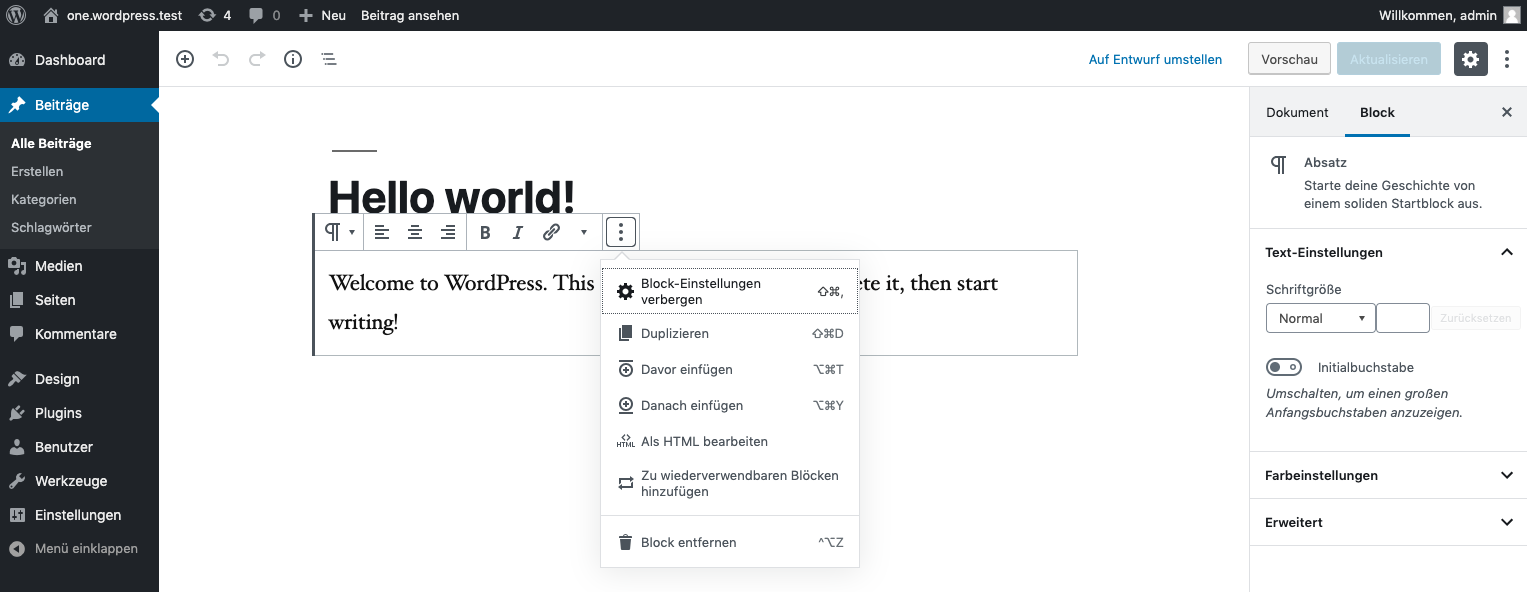Viewport: 1527px width, 592px height.
Task: Select Block-Einstellungen verbergen
Action: pyautogui.click(x=730, y=291)
